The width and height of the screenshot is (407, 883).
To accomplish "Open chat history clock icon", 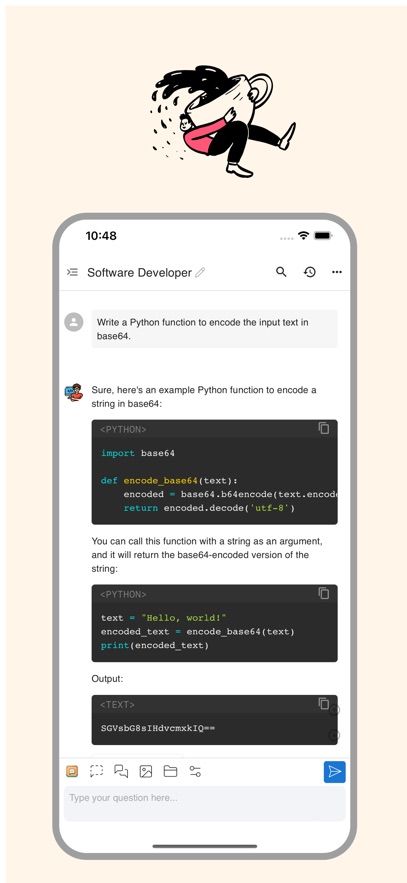I will 310,272.
